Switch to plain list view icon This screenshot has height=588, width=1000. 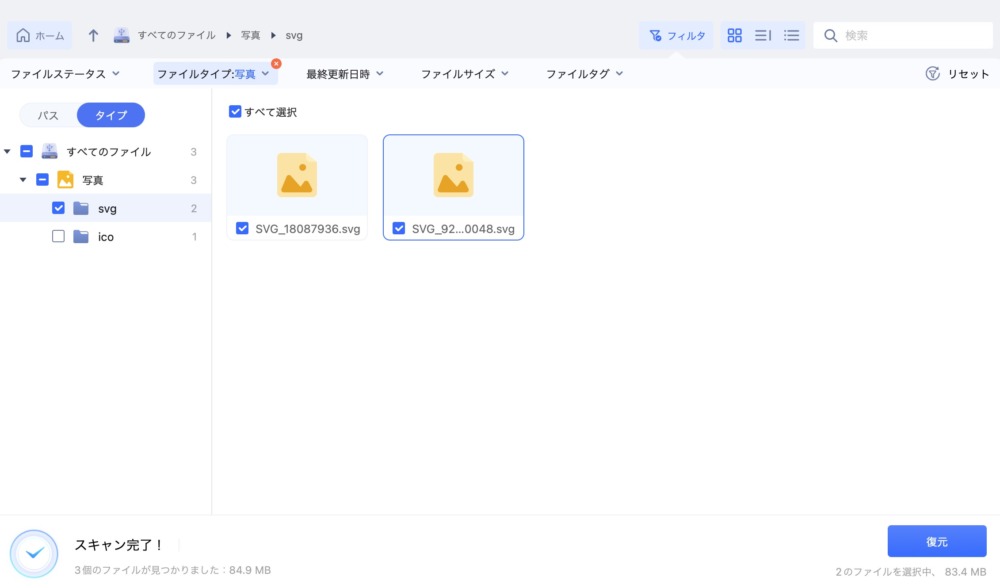[x=791, y=35]
